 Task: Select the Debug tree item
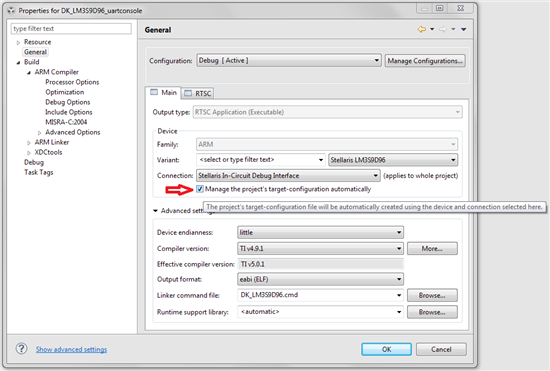(x=34, y=162)
